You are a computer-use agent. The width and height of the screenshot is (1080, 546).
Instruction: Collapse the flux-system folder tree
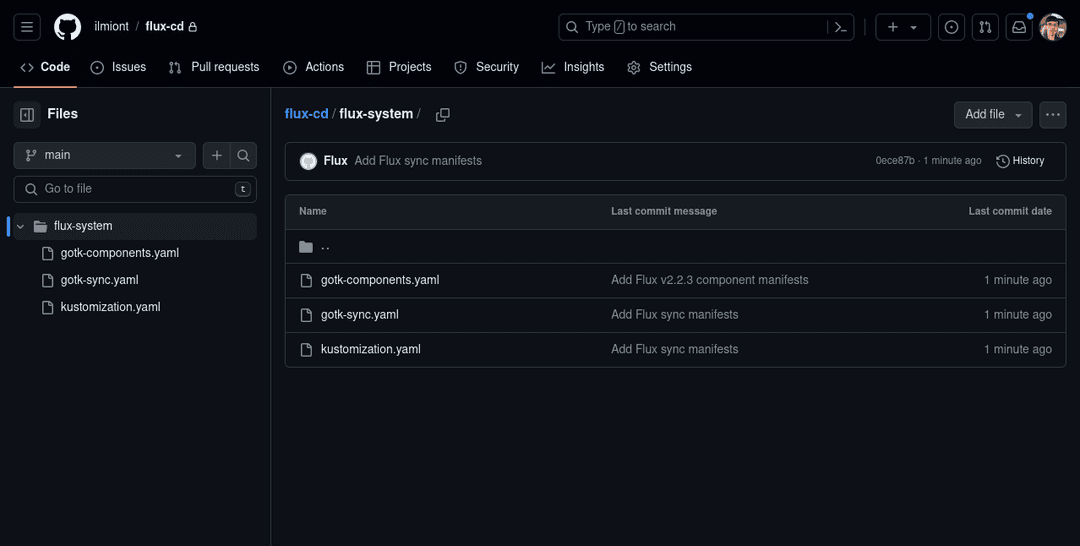pyautogui.click(x=20, y=226)
